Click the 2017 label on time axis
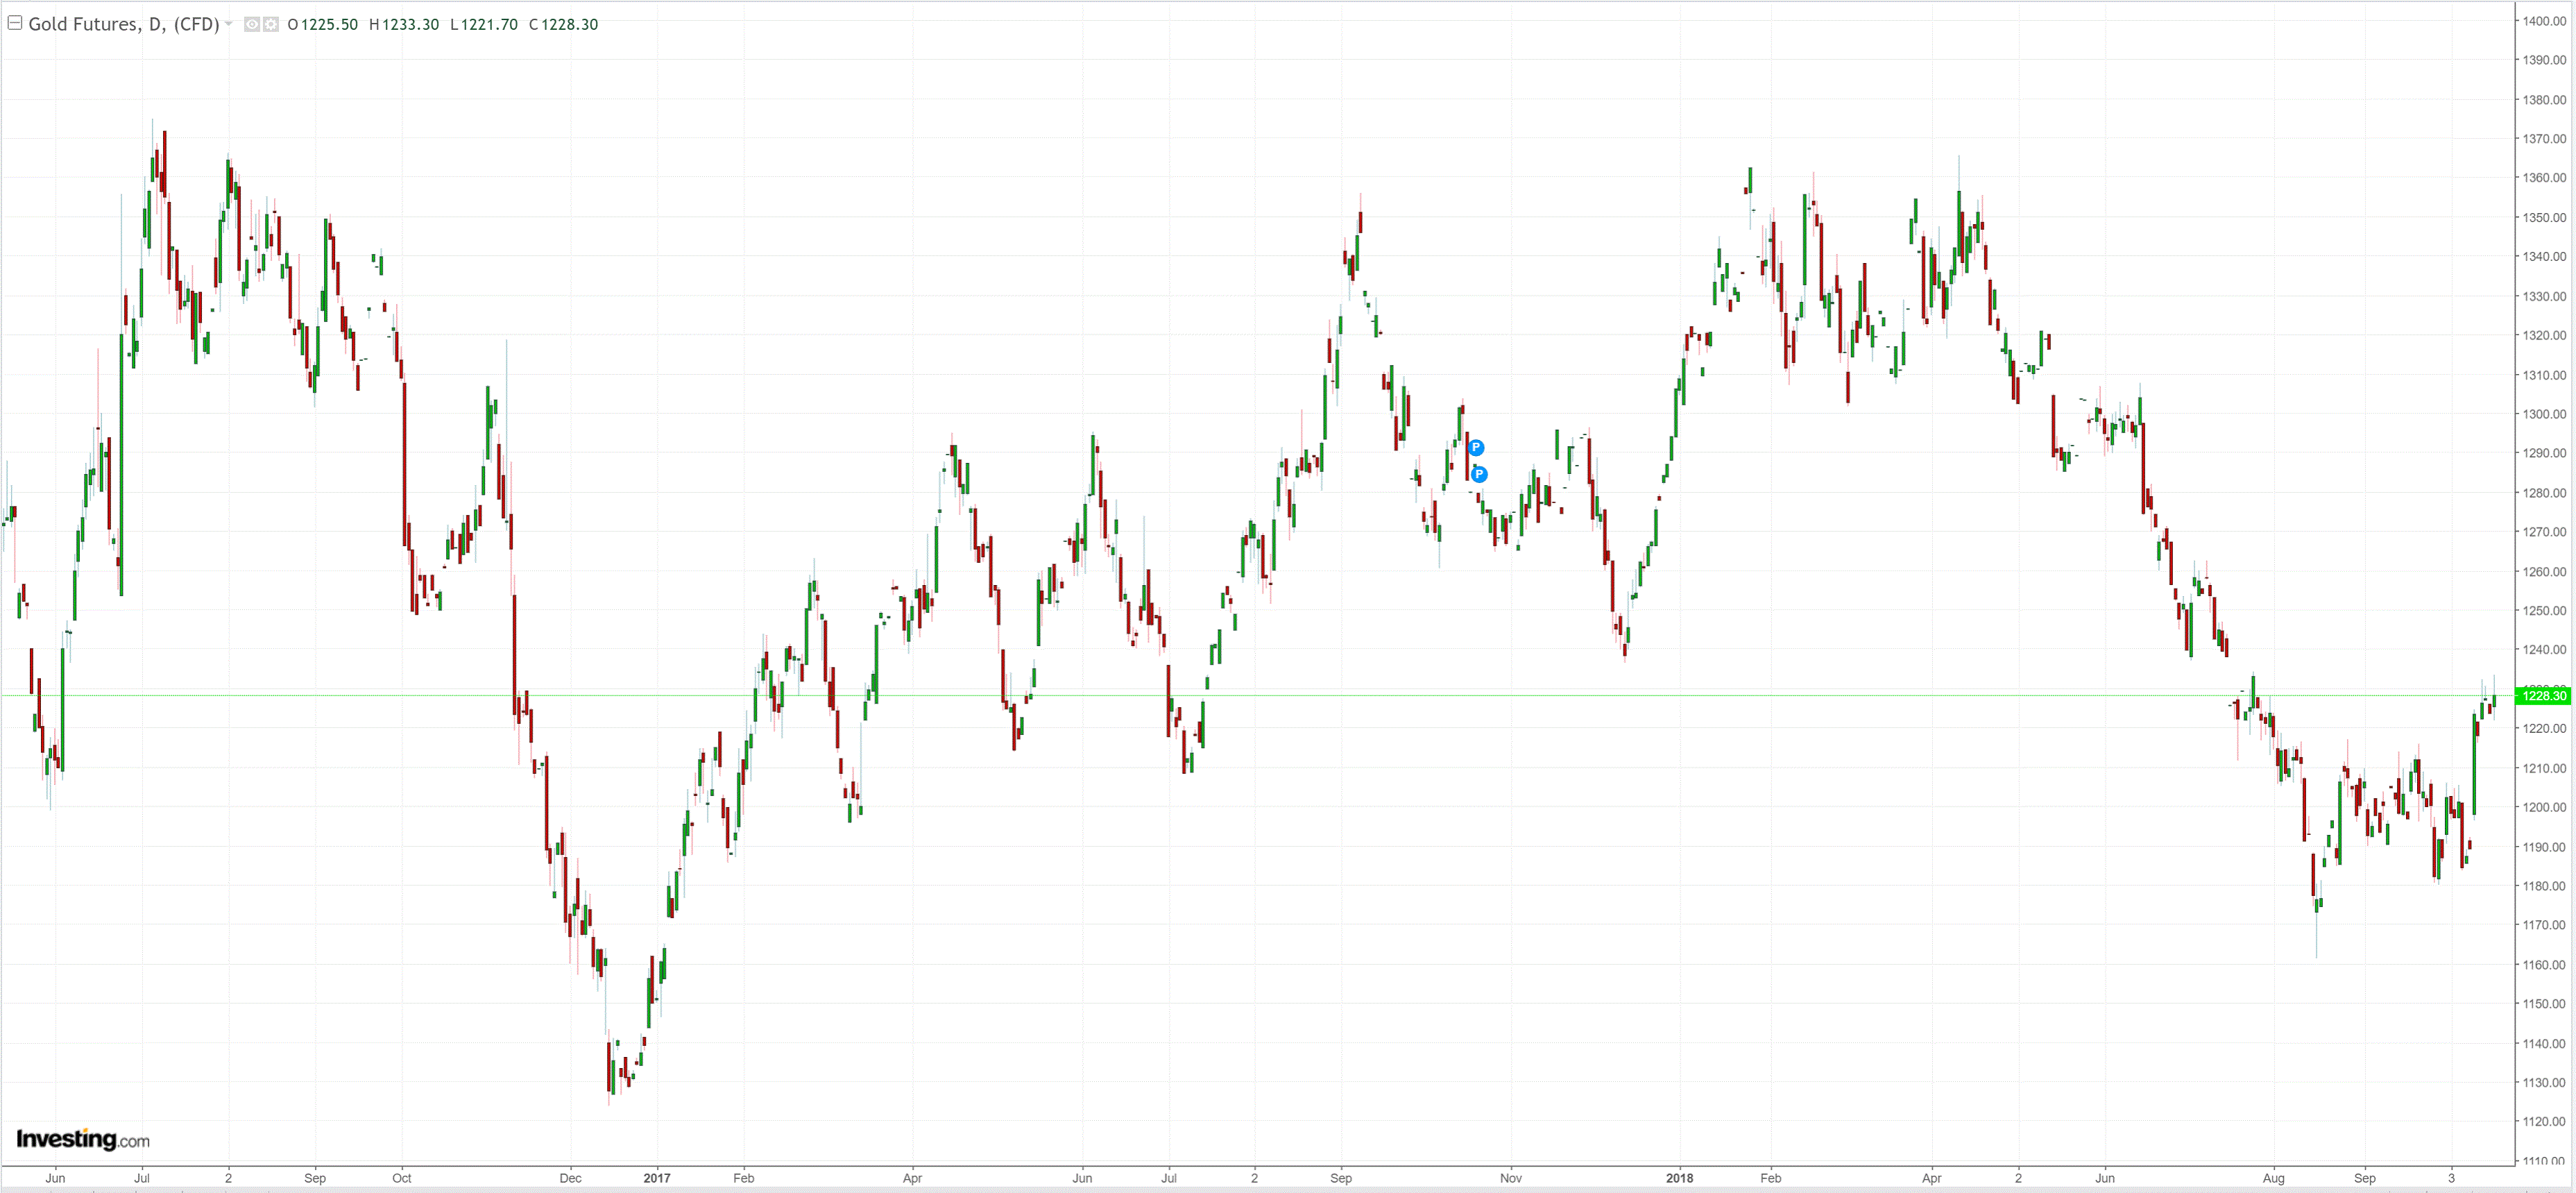The width and height of the screenshot is (2576, 1193). point(657,1178)
